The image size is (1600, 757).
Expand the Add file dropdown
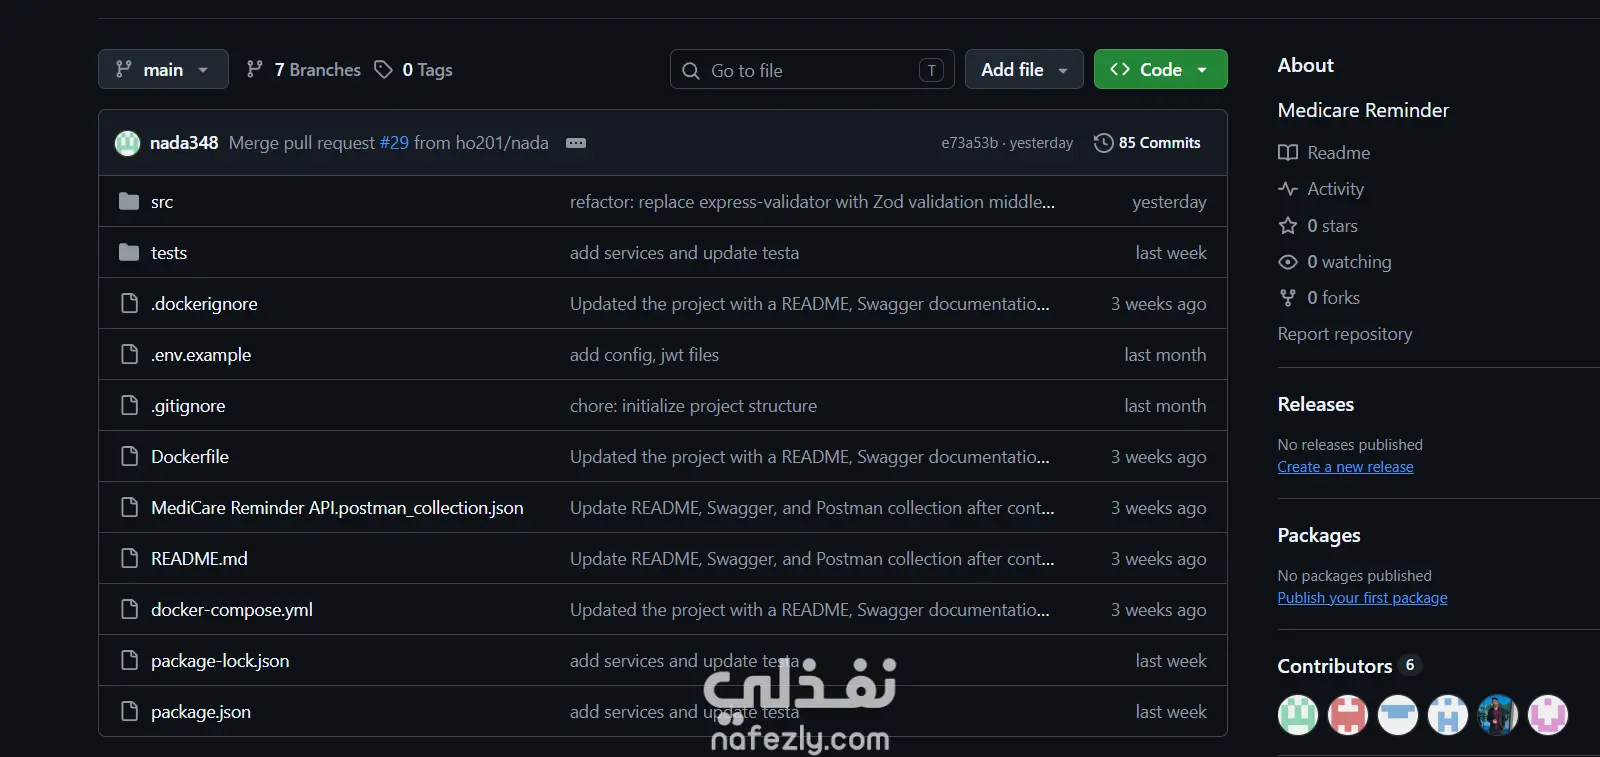coord(1024,69)
